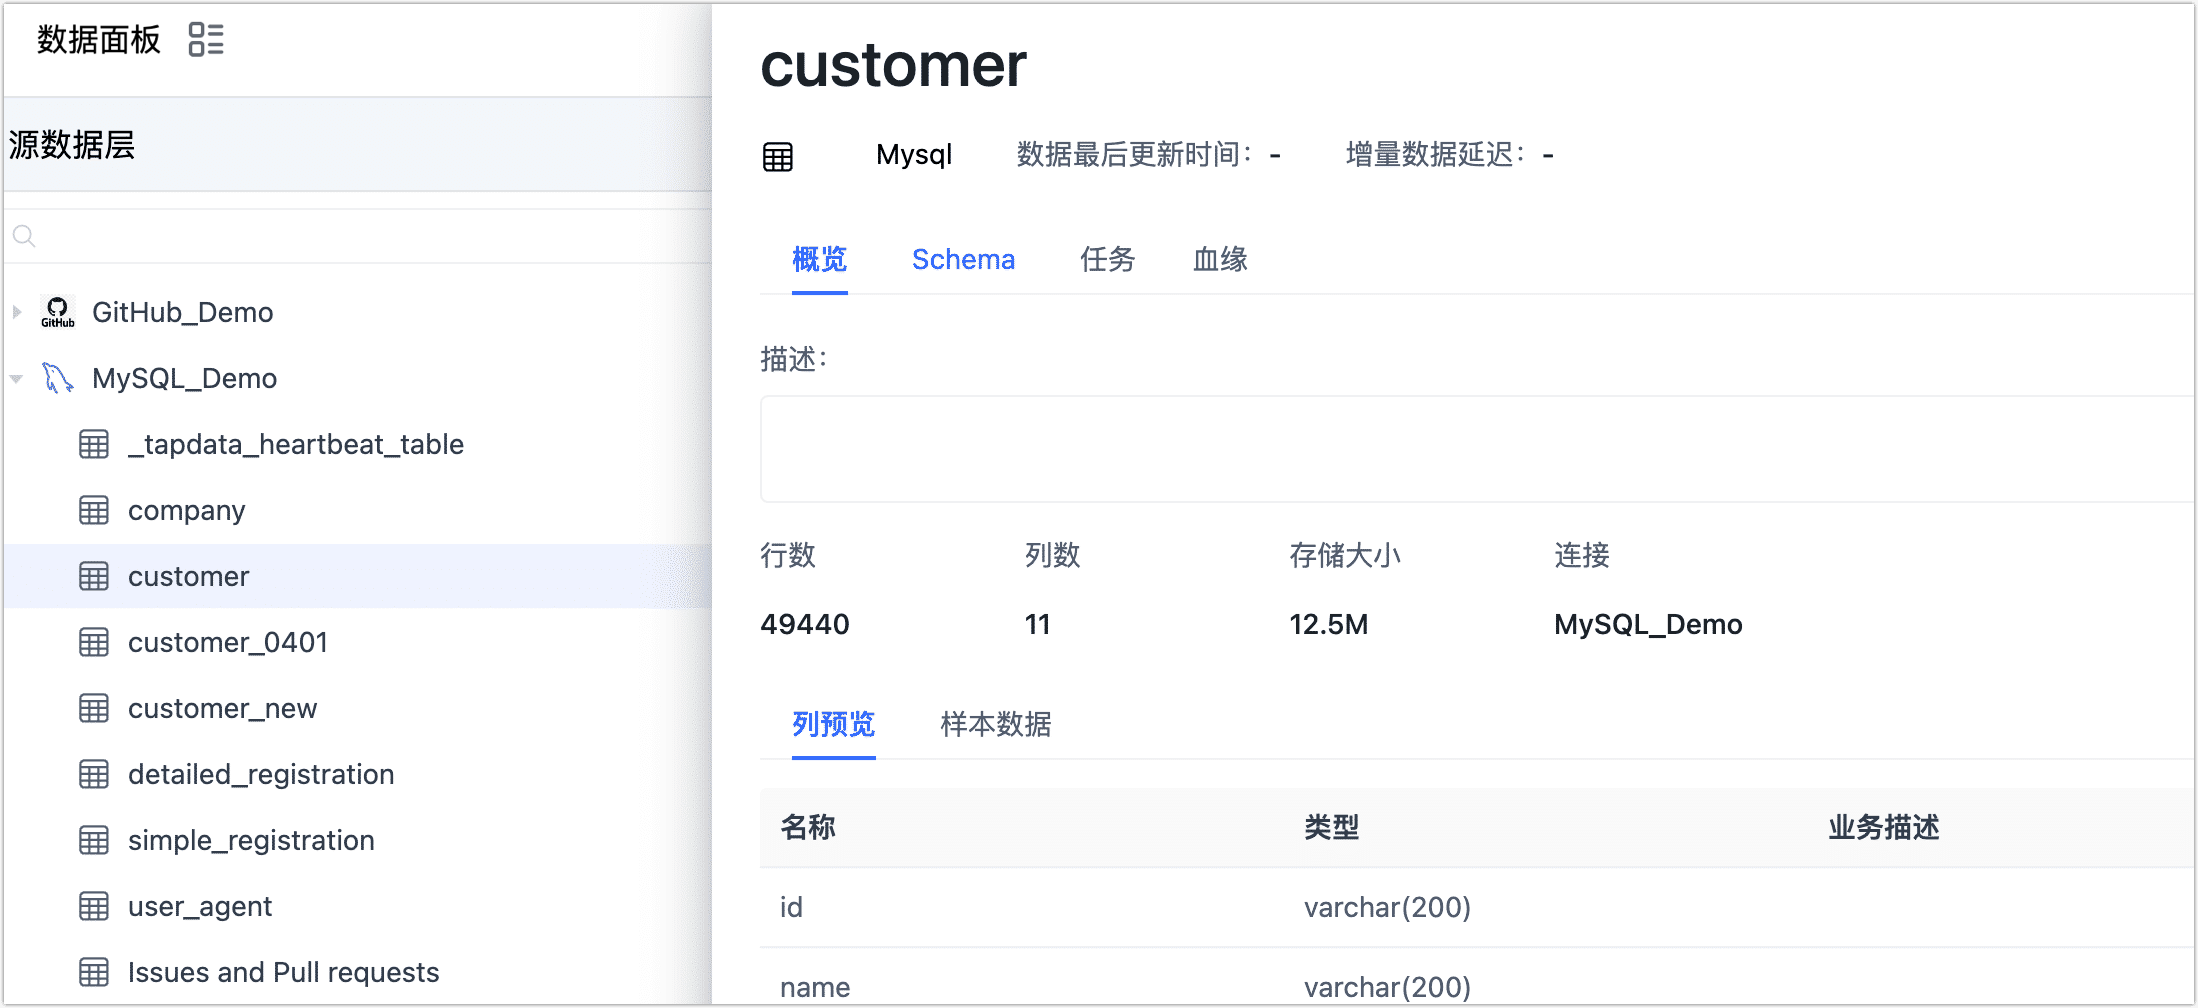Switch to the Schema tab
The width and height of the screenshot is (2198, 1008).
(x=963, y=259)
